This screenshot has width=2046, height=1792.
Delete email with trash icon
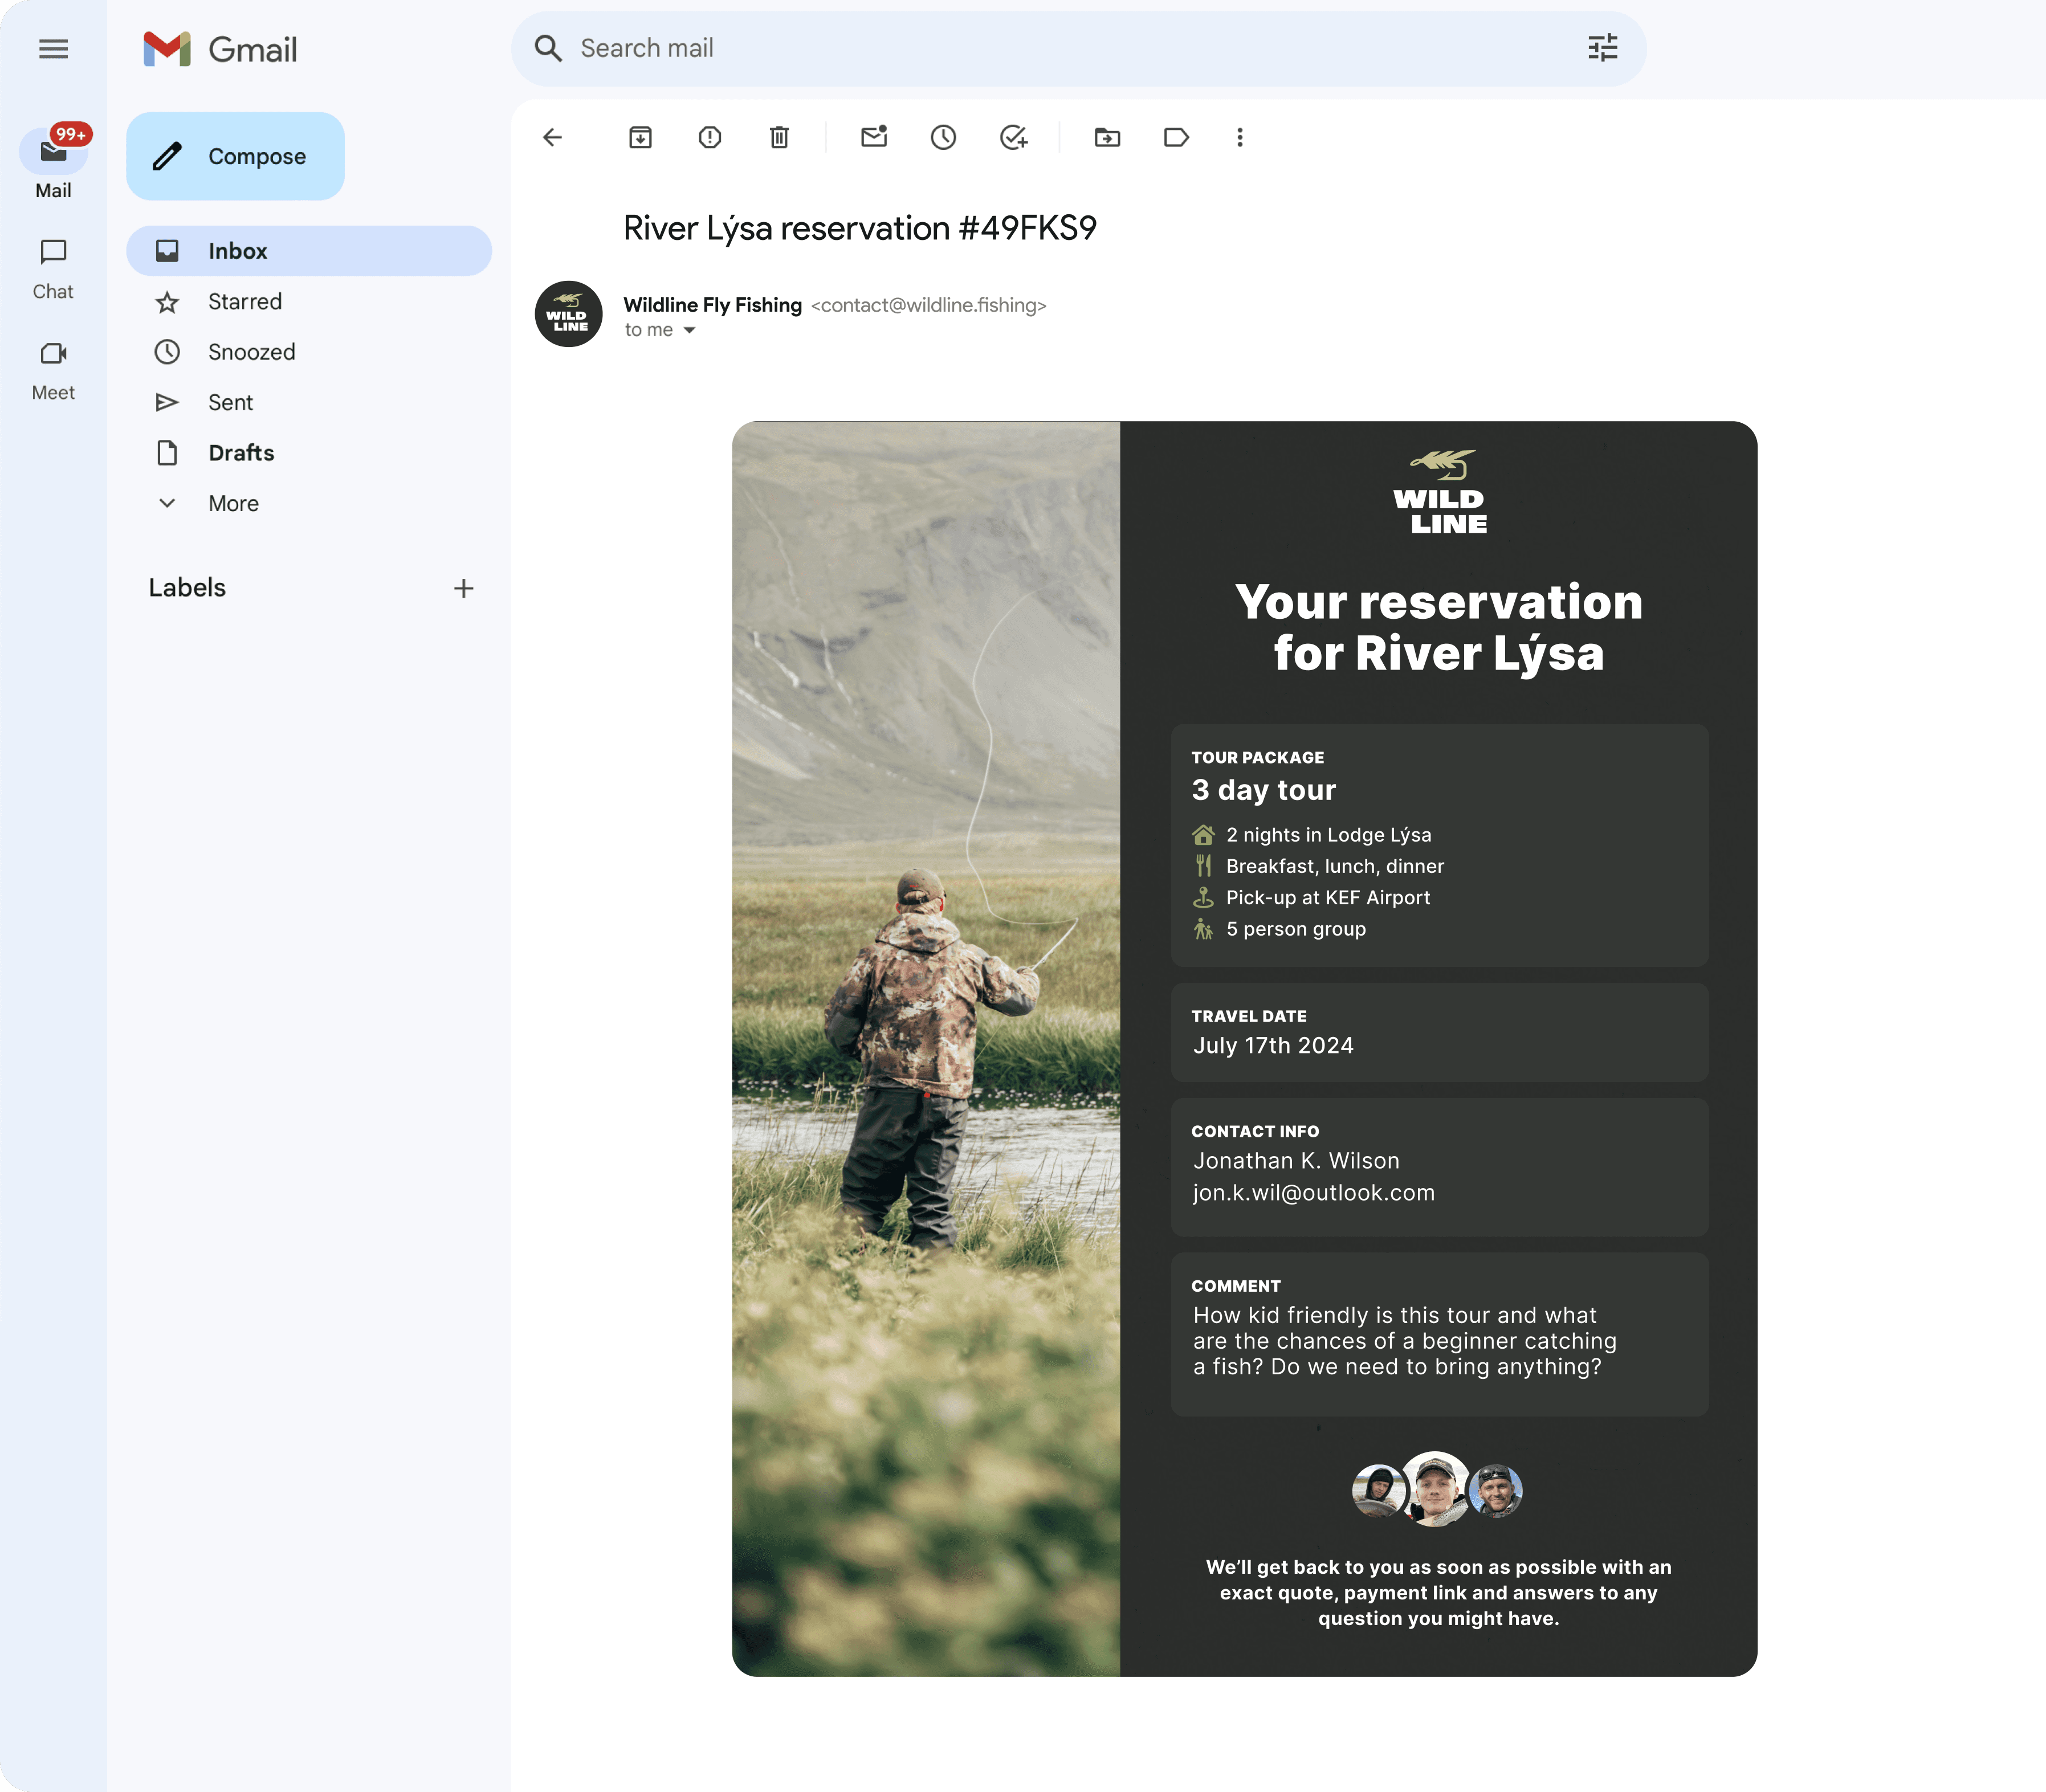(779, 137)
